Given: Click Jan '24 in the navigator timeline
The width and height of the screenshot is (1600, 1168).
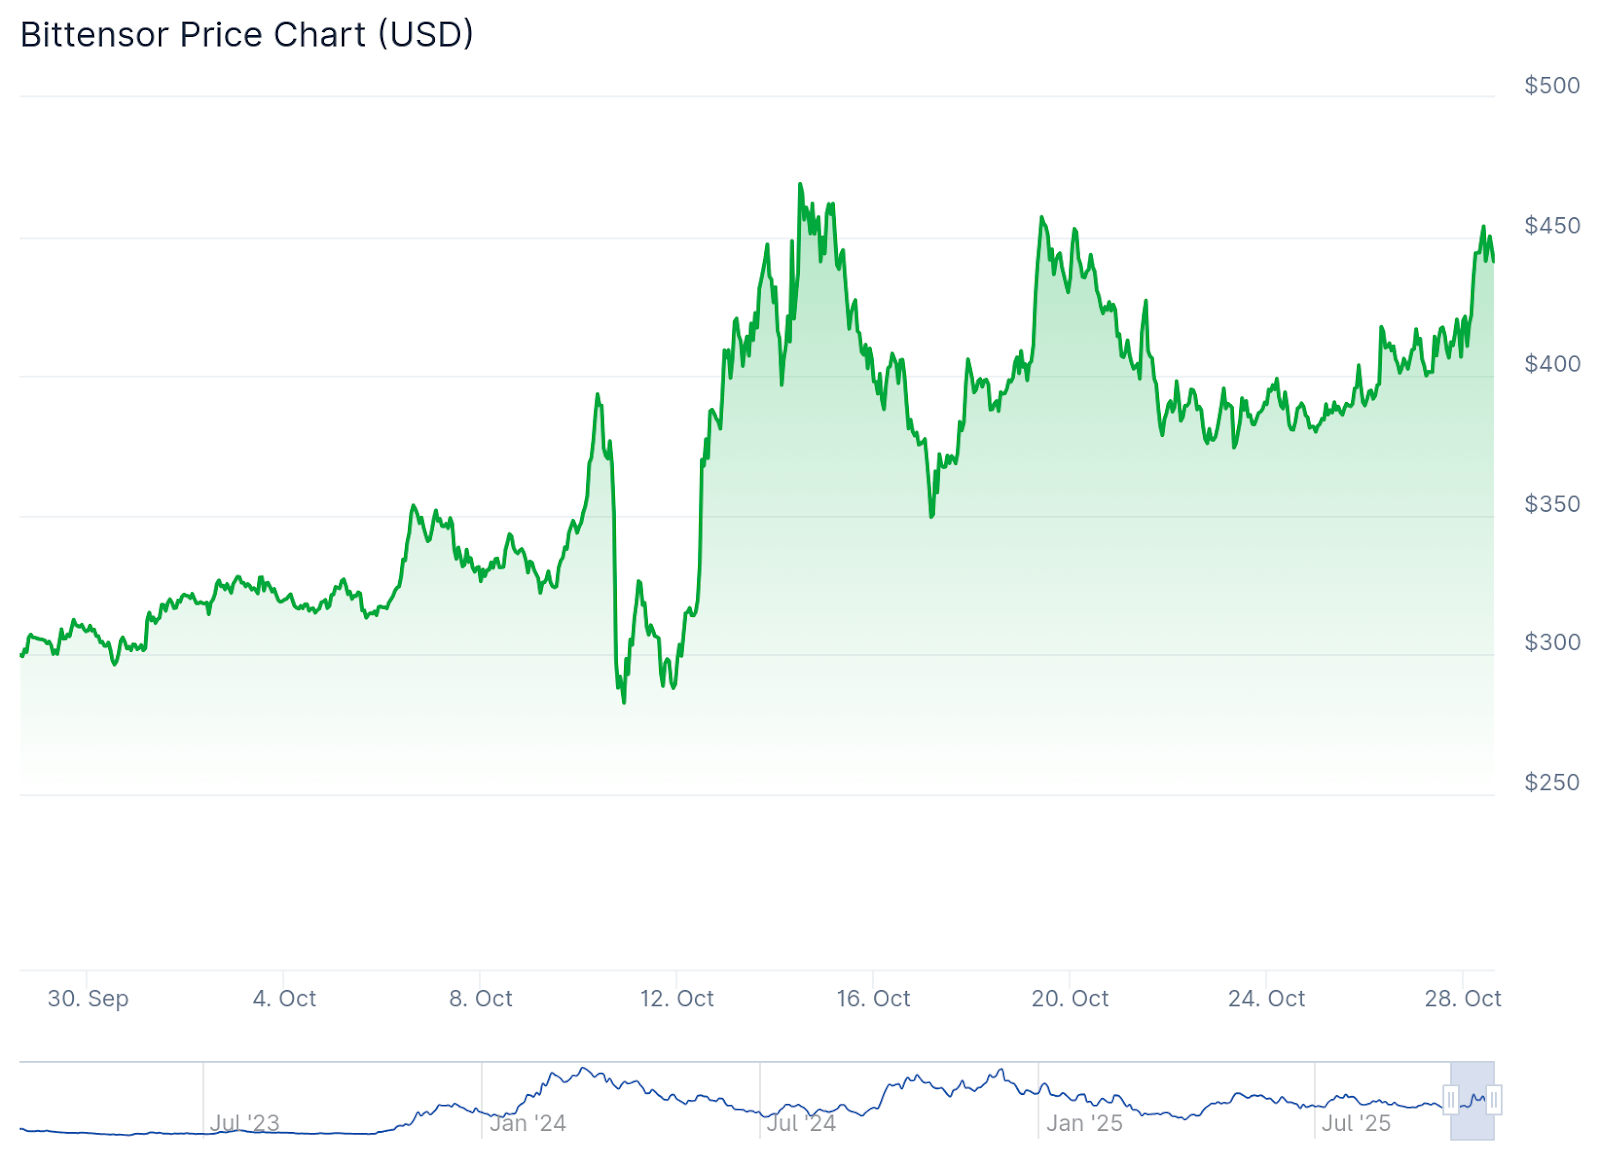Looking at the screenshot, I should coord(527,1123).
